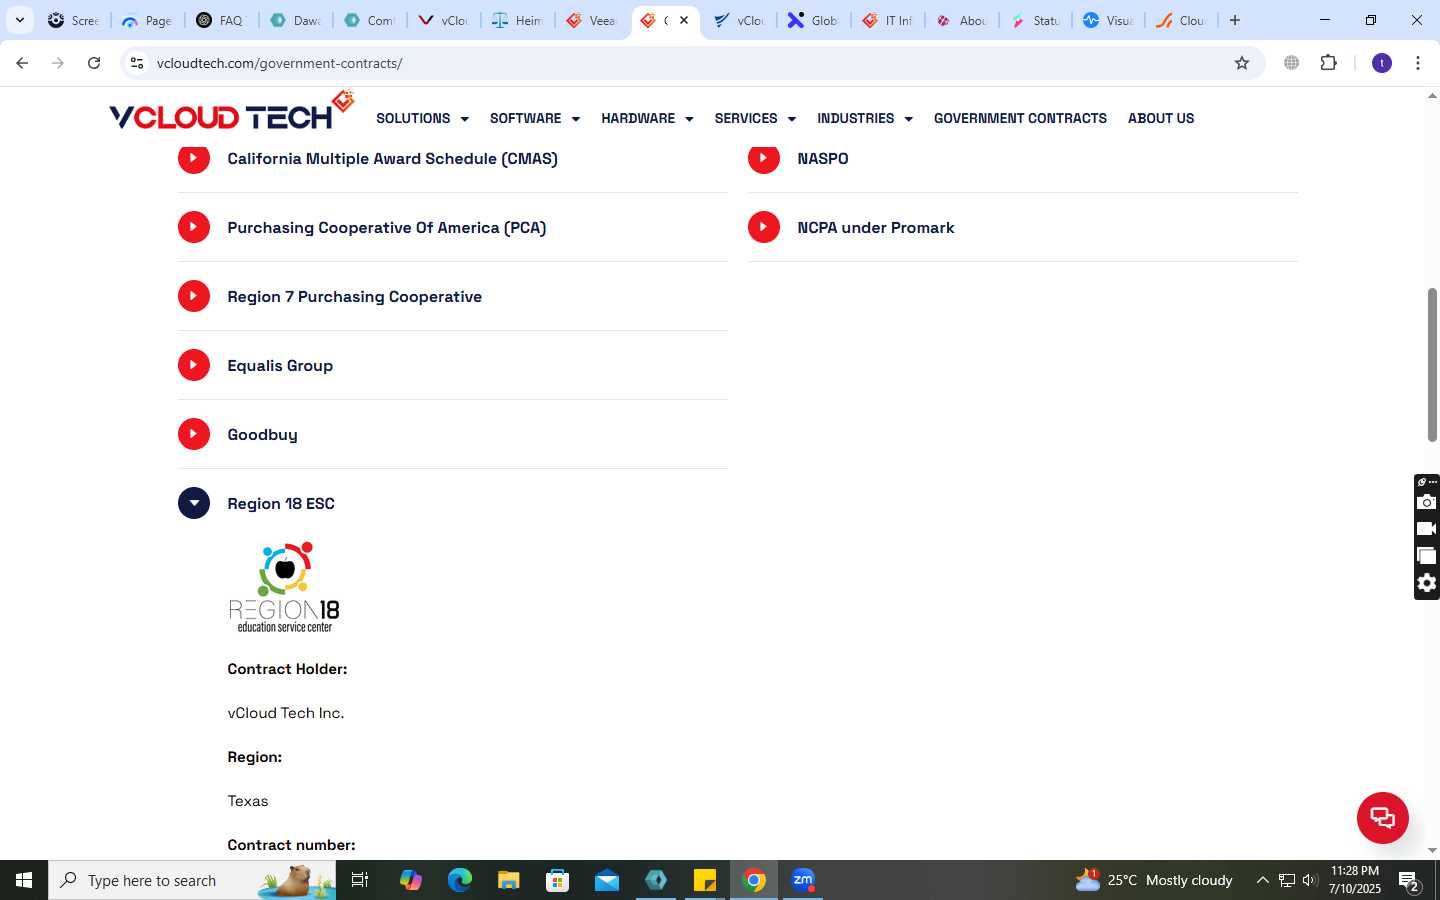Open Zoom from the taskbar
The height and width of the screenshot is (900, 1440).
tap(803, 880)
